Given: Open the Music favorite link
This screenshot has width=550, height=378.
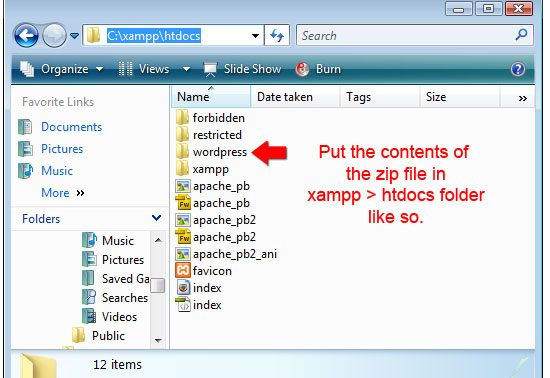Looking at the screenshot, I should (x=57, y=171).
